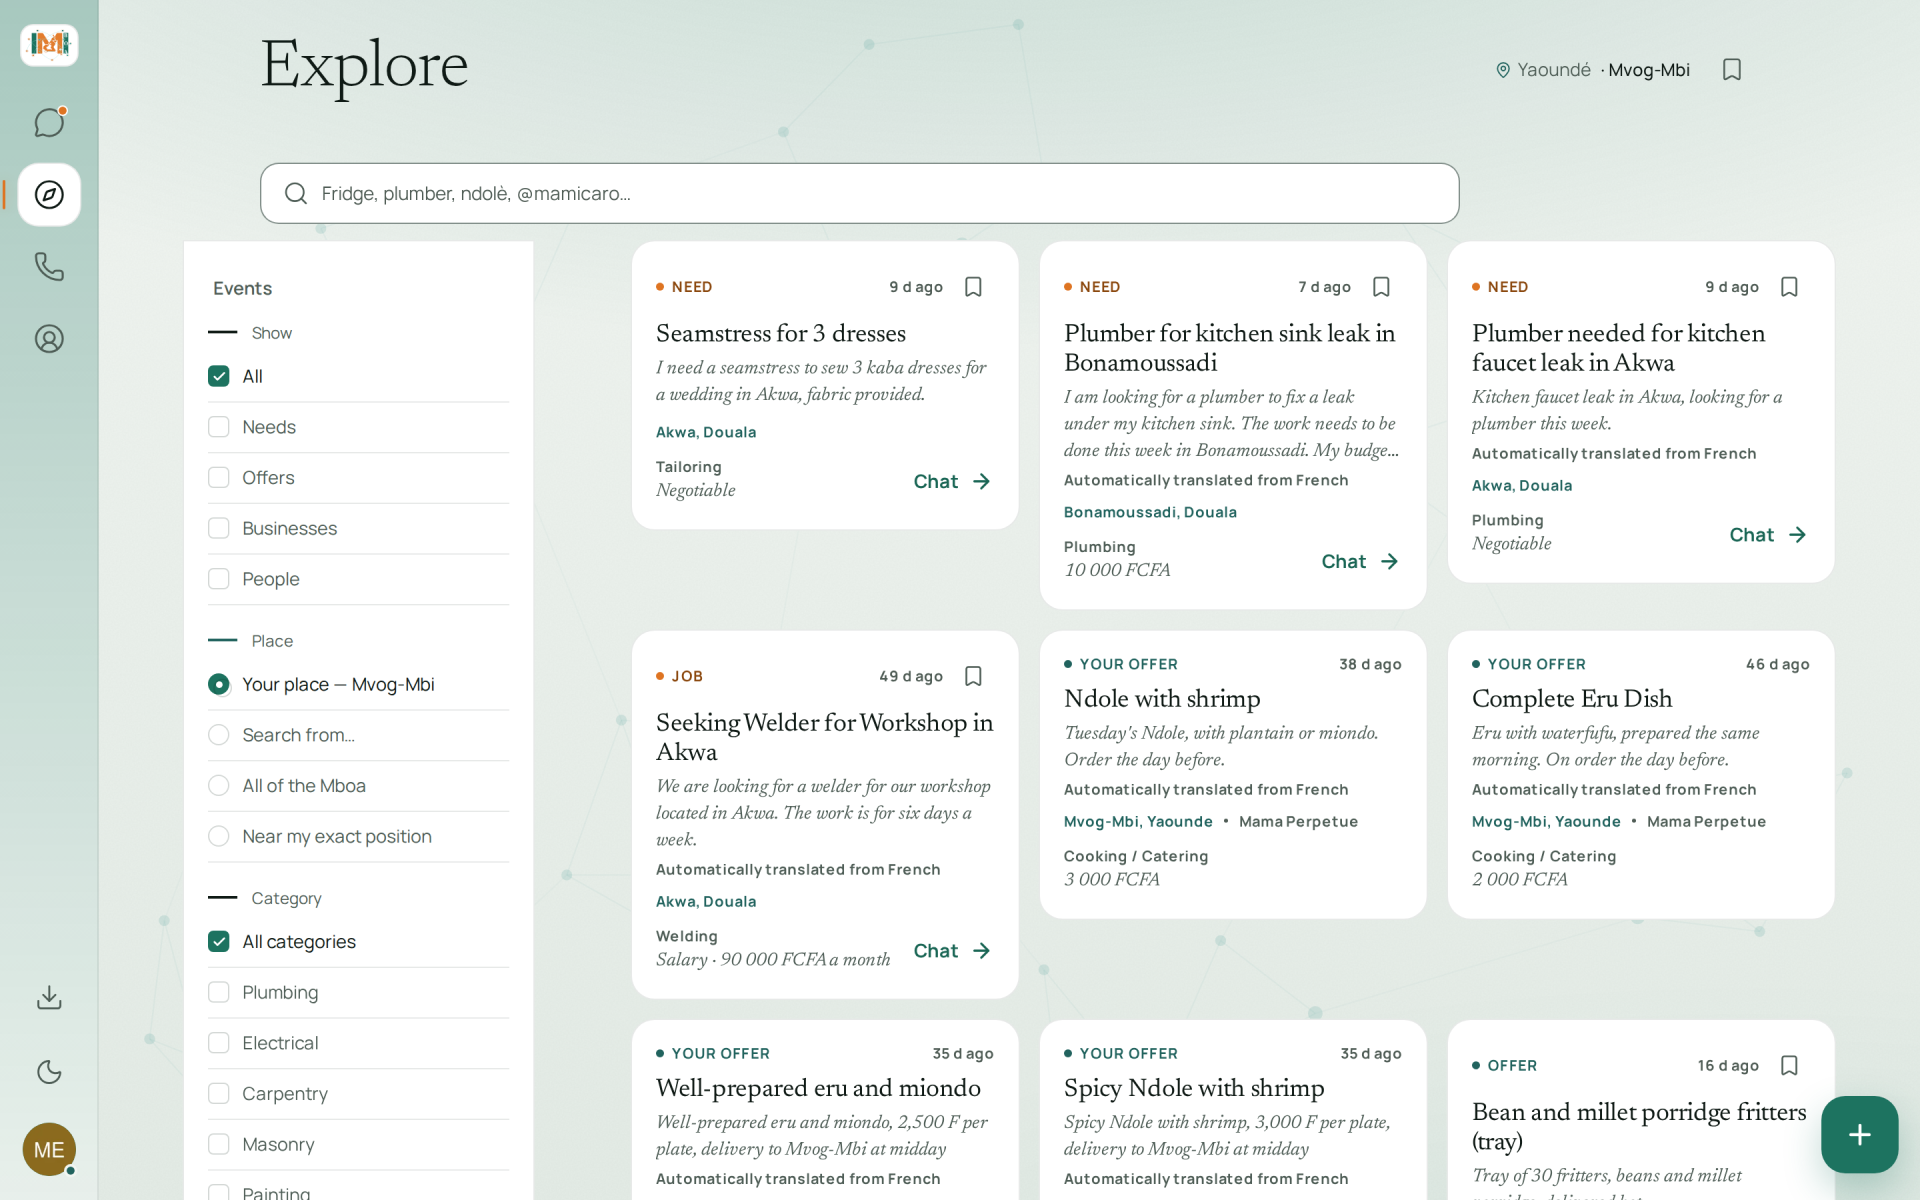Chat about Seamstress for 3 dresses

[x=952, y=481]
